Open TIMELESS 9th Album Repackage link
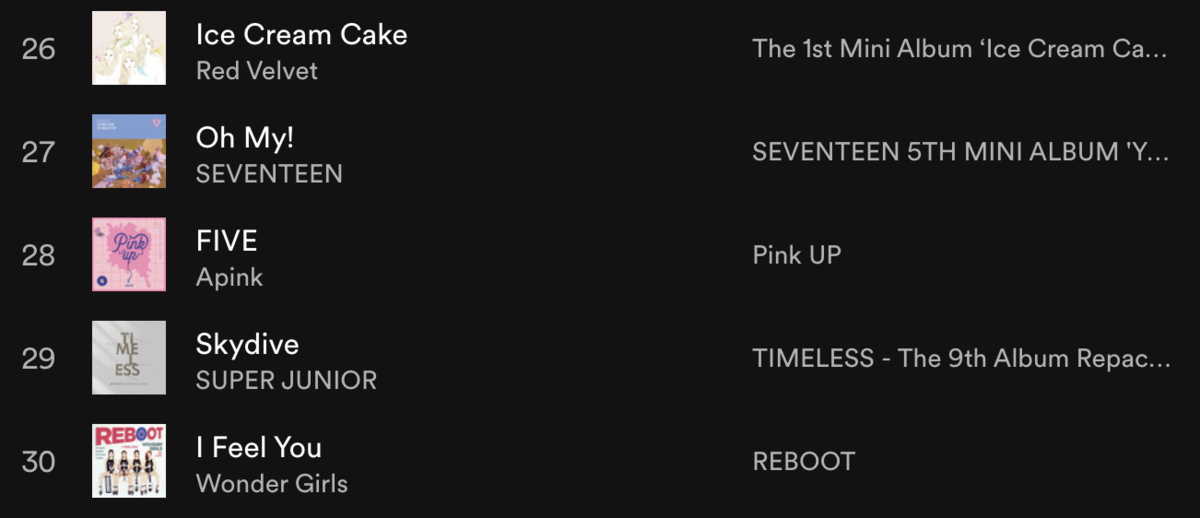 pos(961,359)
